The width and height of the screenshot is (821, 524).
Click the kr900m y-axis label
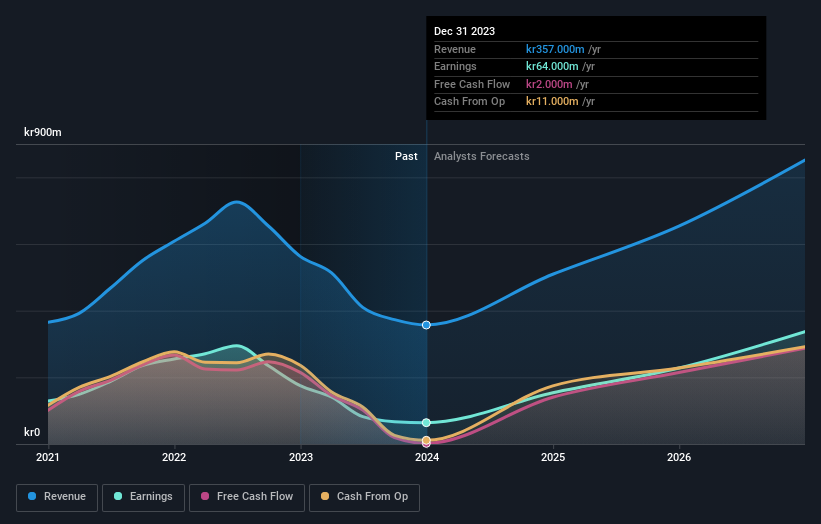(x=42, y=132)
